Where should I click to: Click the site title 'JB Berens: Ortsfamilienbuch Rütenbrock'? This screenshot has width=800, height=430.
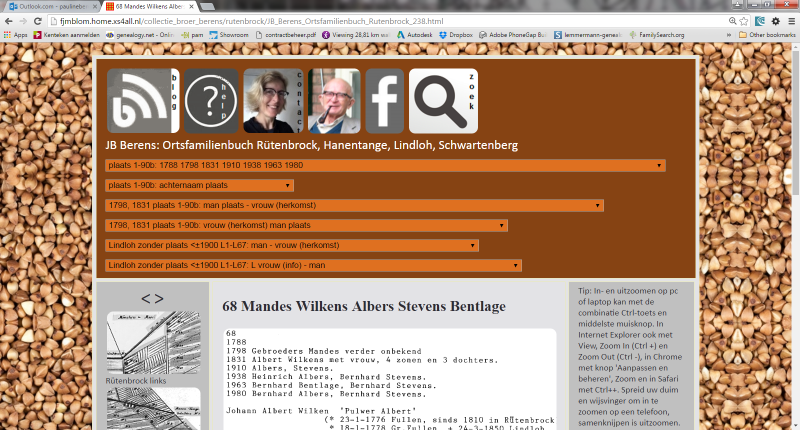[x=312, y=145]
